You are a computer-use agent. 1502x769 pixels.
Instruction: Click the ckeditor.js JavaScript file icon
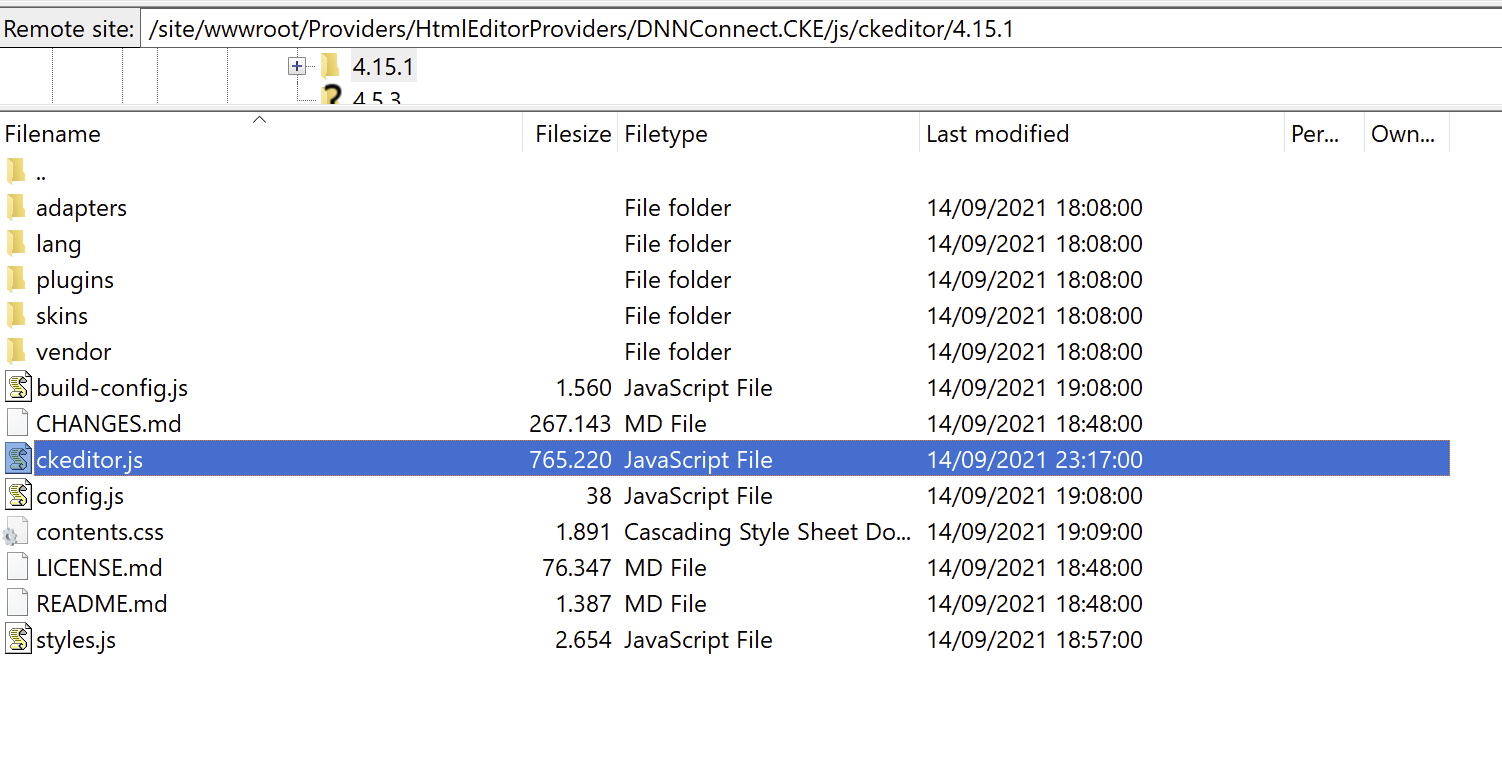19,458
